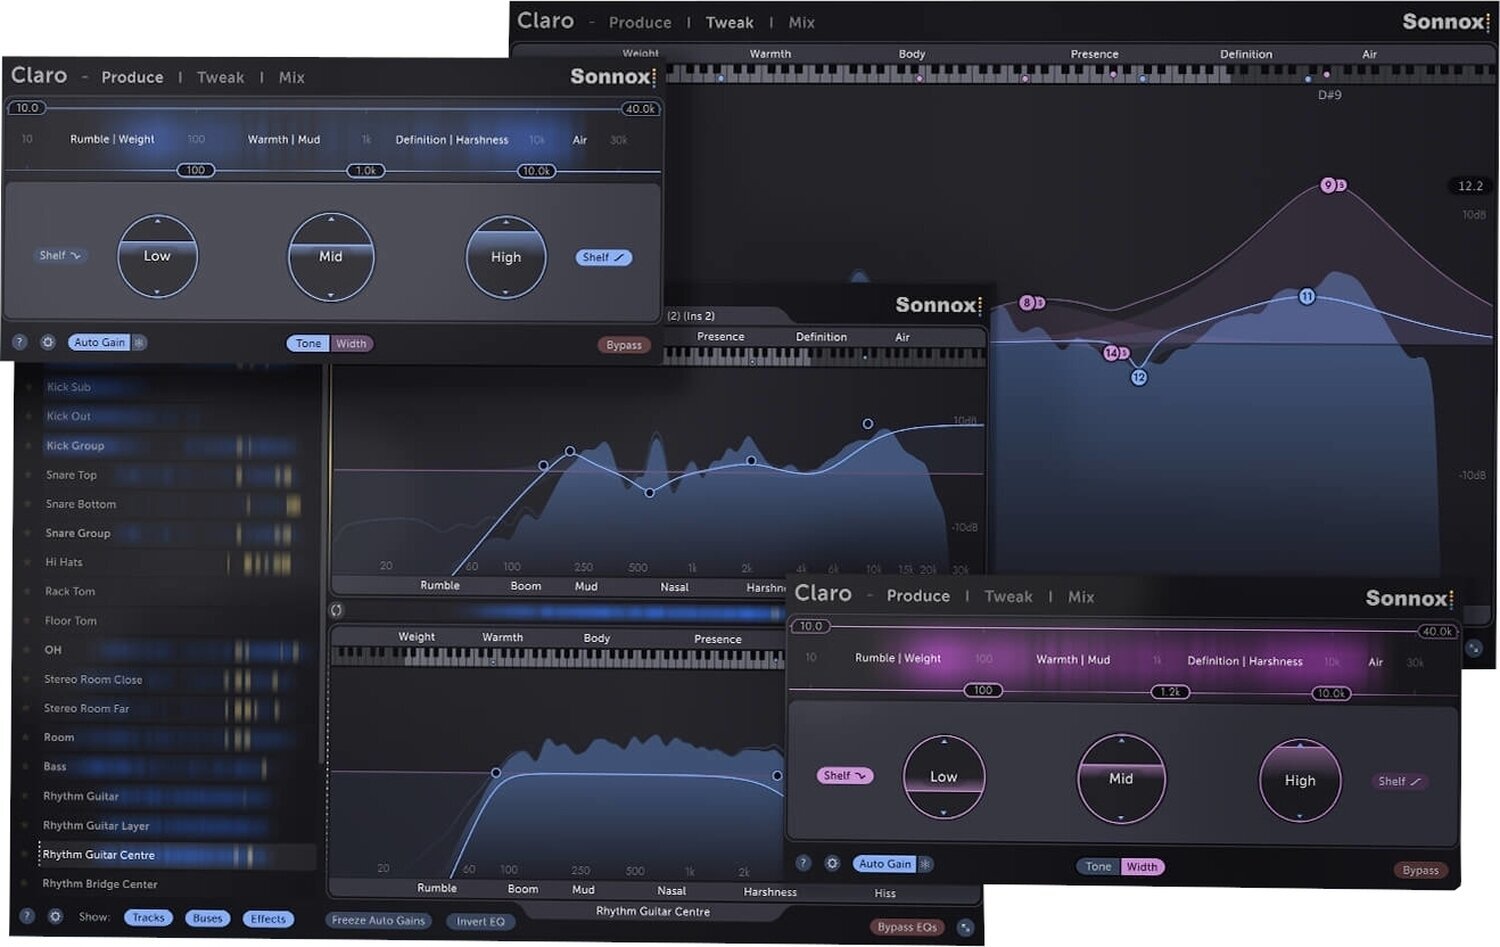Screen dimensions: 1500x947
Task: Toggle Effects visibility in Mix window
Action: pos(268,919)
